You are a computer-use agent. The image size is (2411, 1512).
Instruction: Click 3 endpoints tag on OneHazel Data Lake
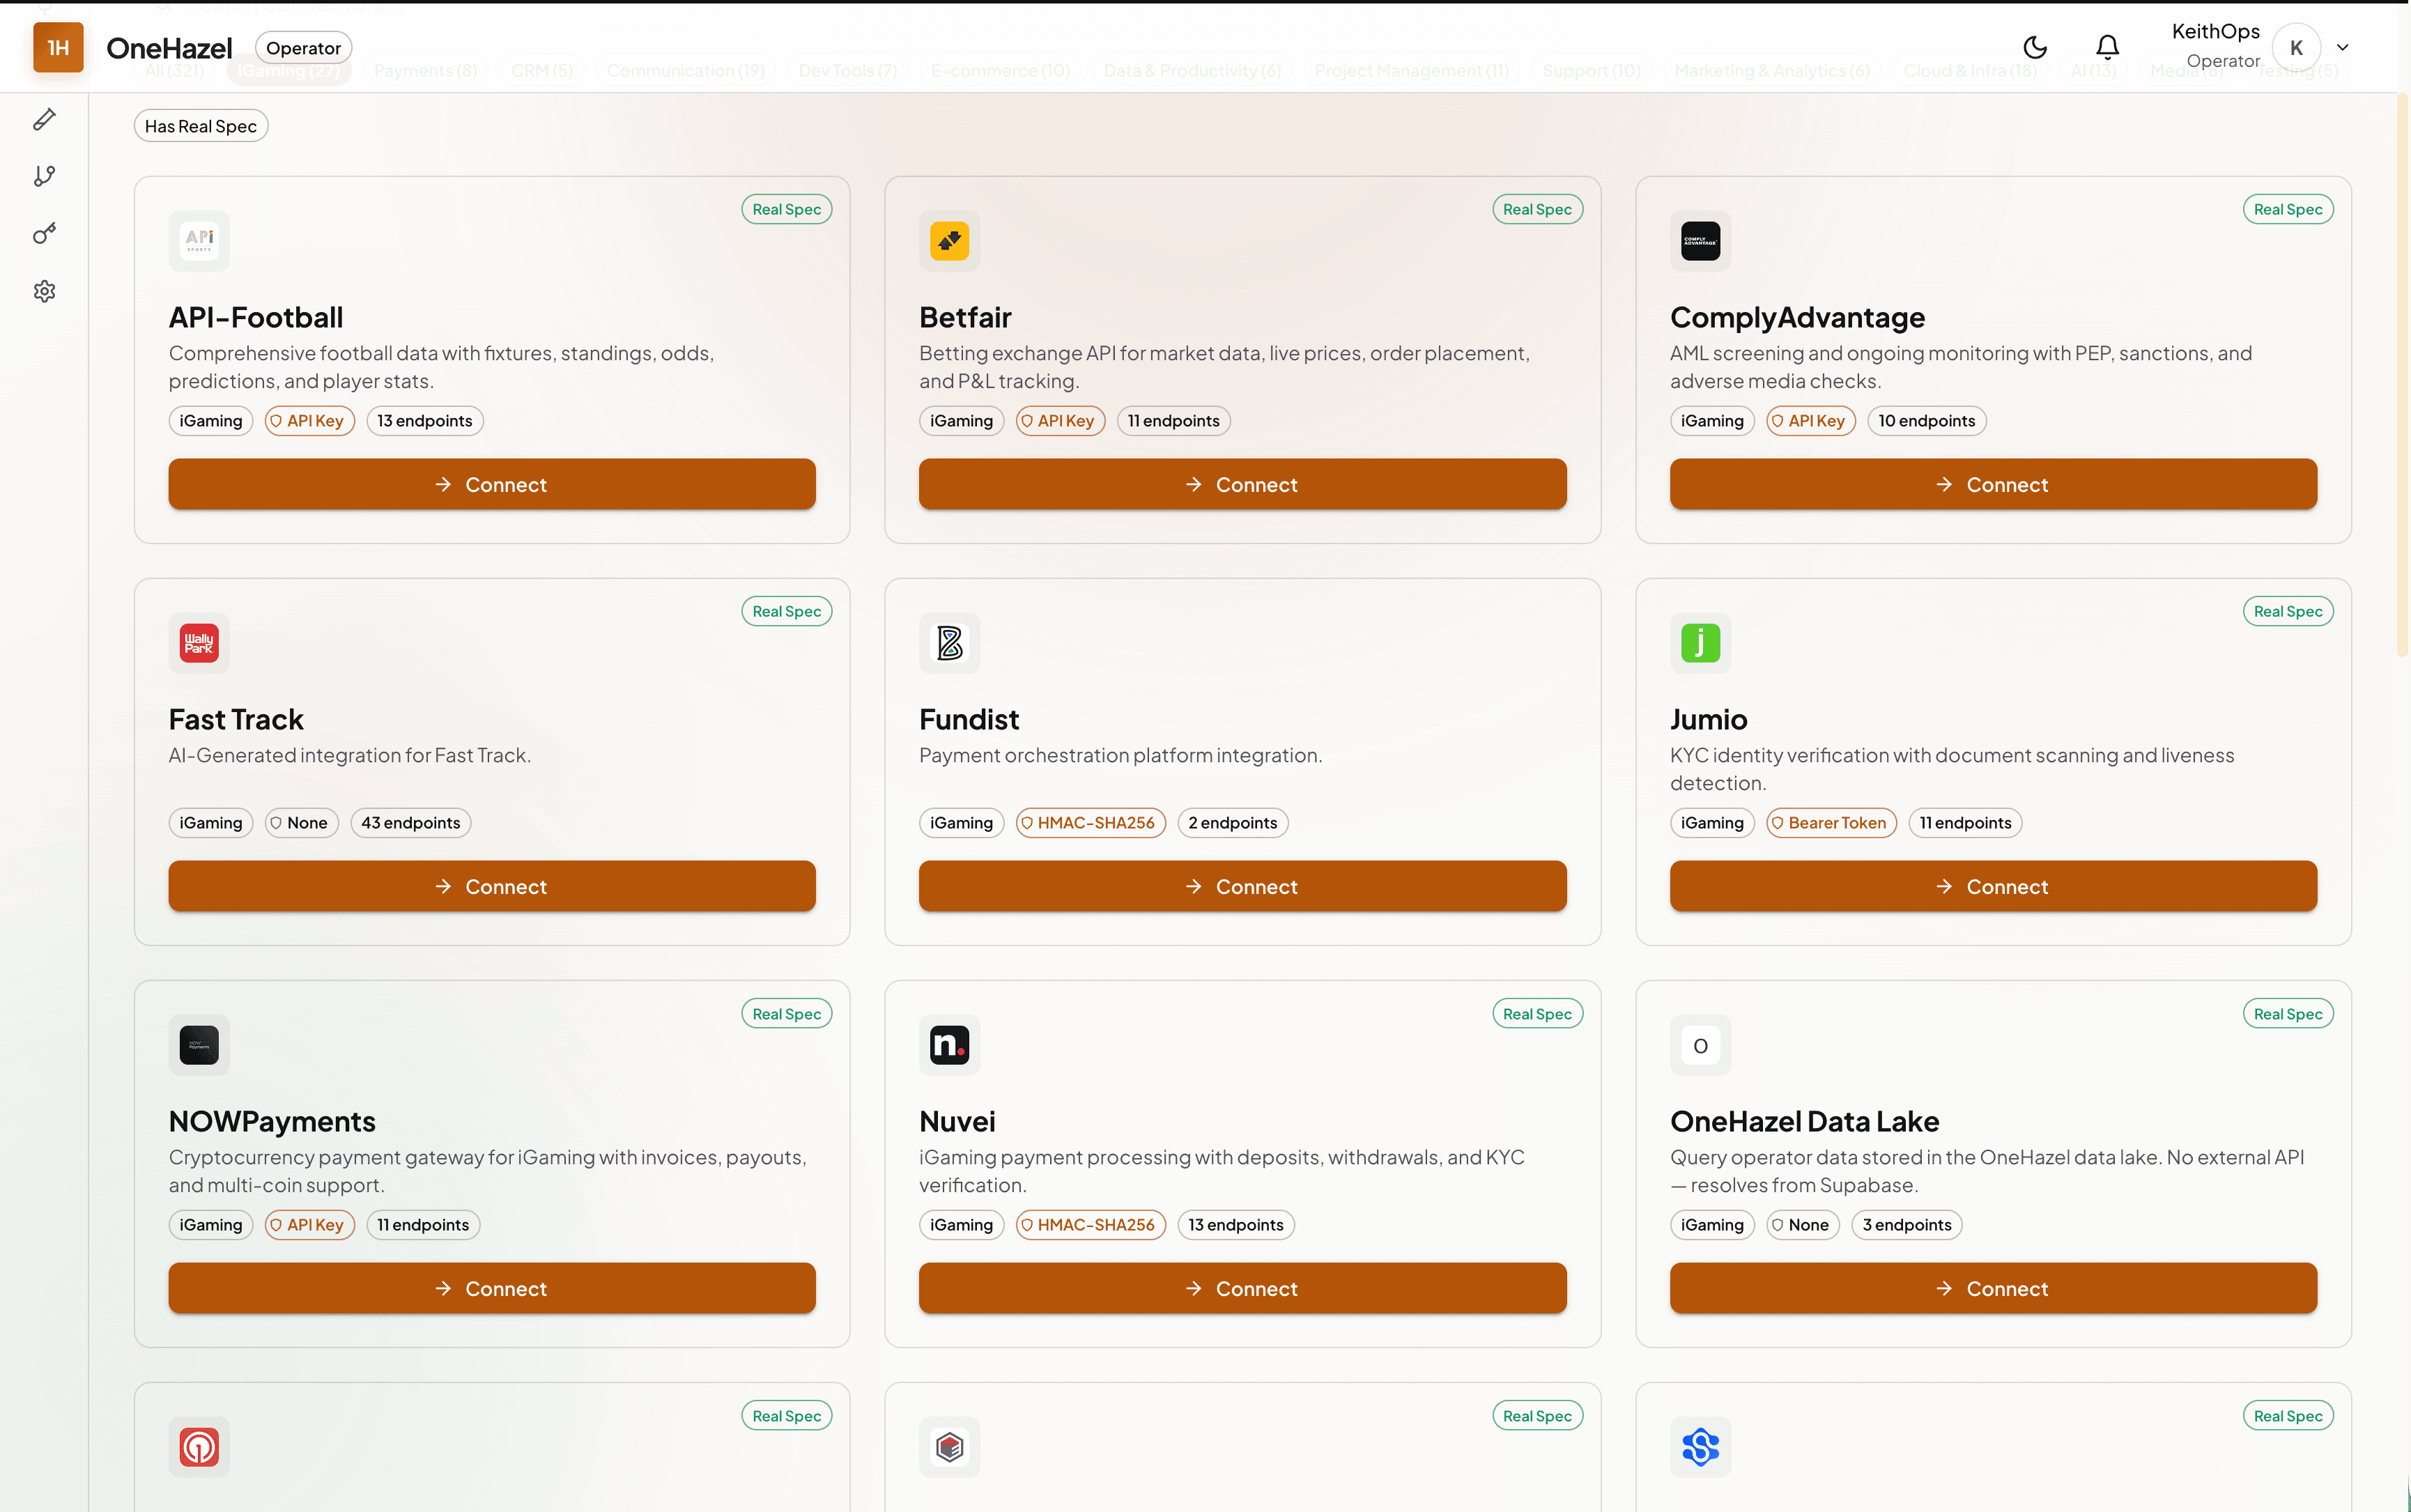1906,1225
